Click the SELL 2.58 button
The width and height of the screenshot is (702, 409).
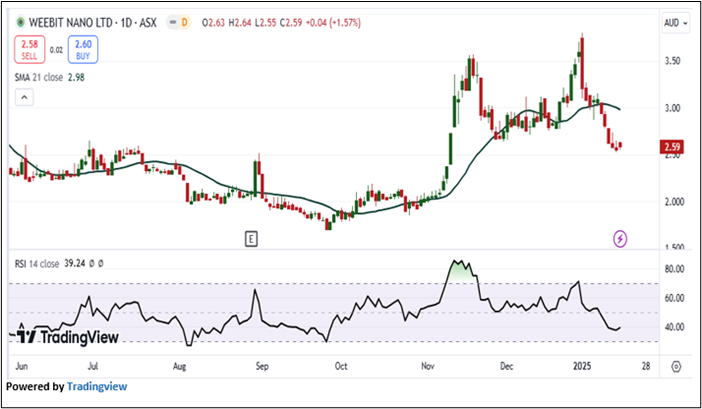(x=30, y=49)
